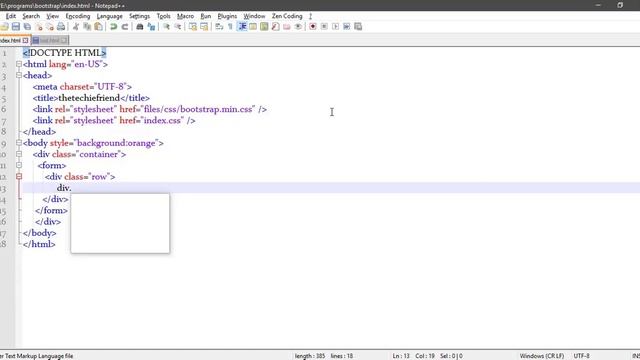
Task: Open the question mark help menu
Action: click(x=310, y=16)
